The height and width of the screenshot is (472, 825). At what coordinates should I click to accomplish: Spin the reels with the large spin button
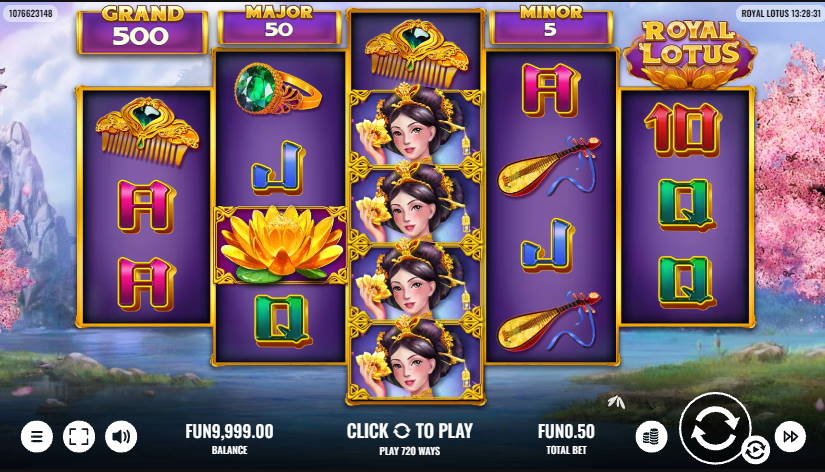(715, 428)
